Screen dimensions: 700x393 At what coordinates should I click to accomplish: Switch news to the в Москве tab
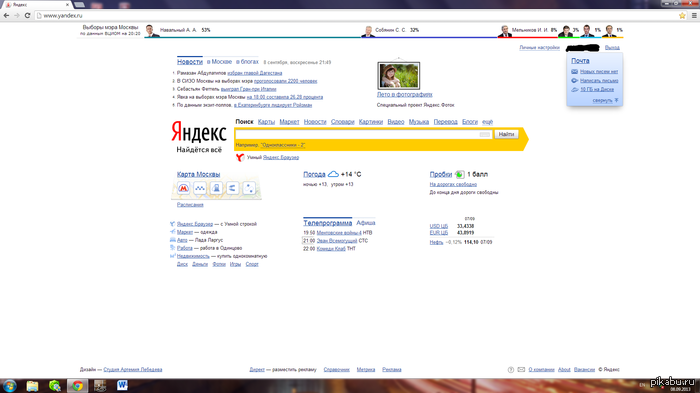click(x=219, y=62)
